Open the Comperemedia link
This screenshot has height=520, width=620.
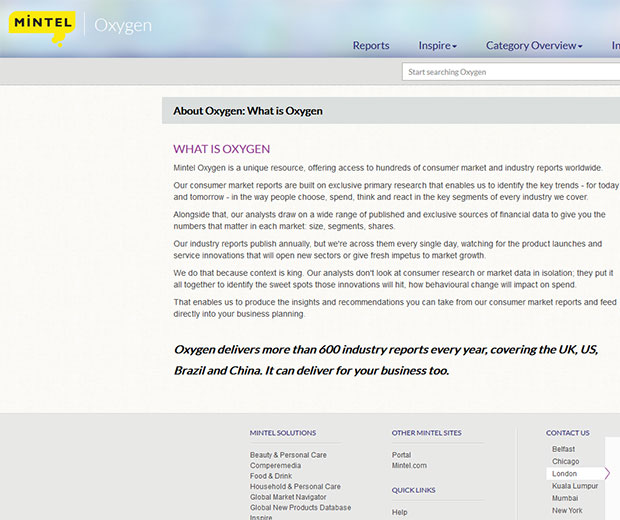[275, 465]
